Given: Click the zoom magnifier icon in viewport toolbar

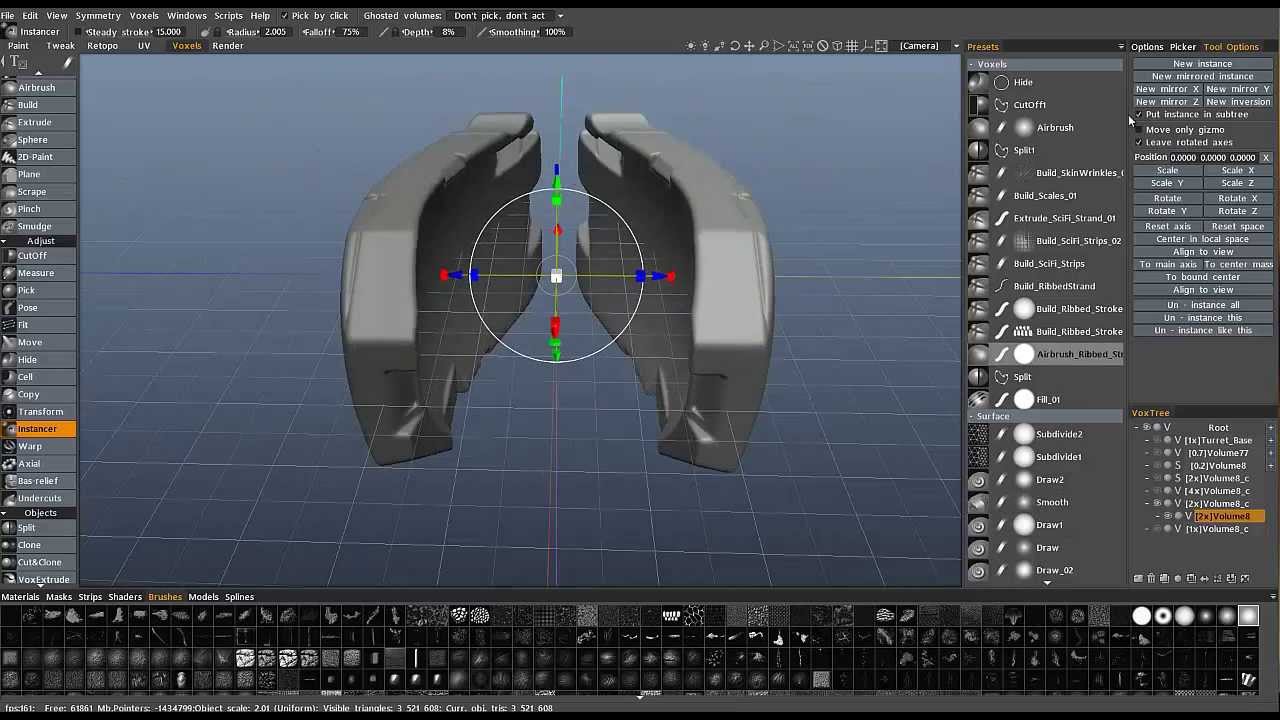Looking at the screenshot, I should pos(764,46).
